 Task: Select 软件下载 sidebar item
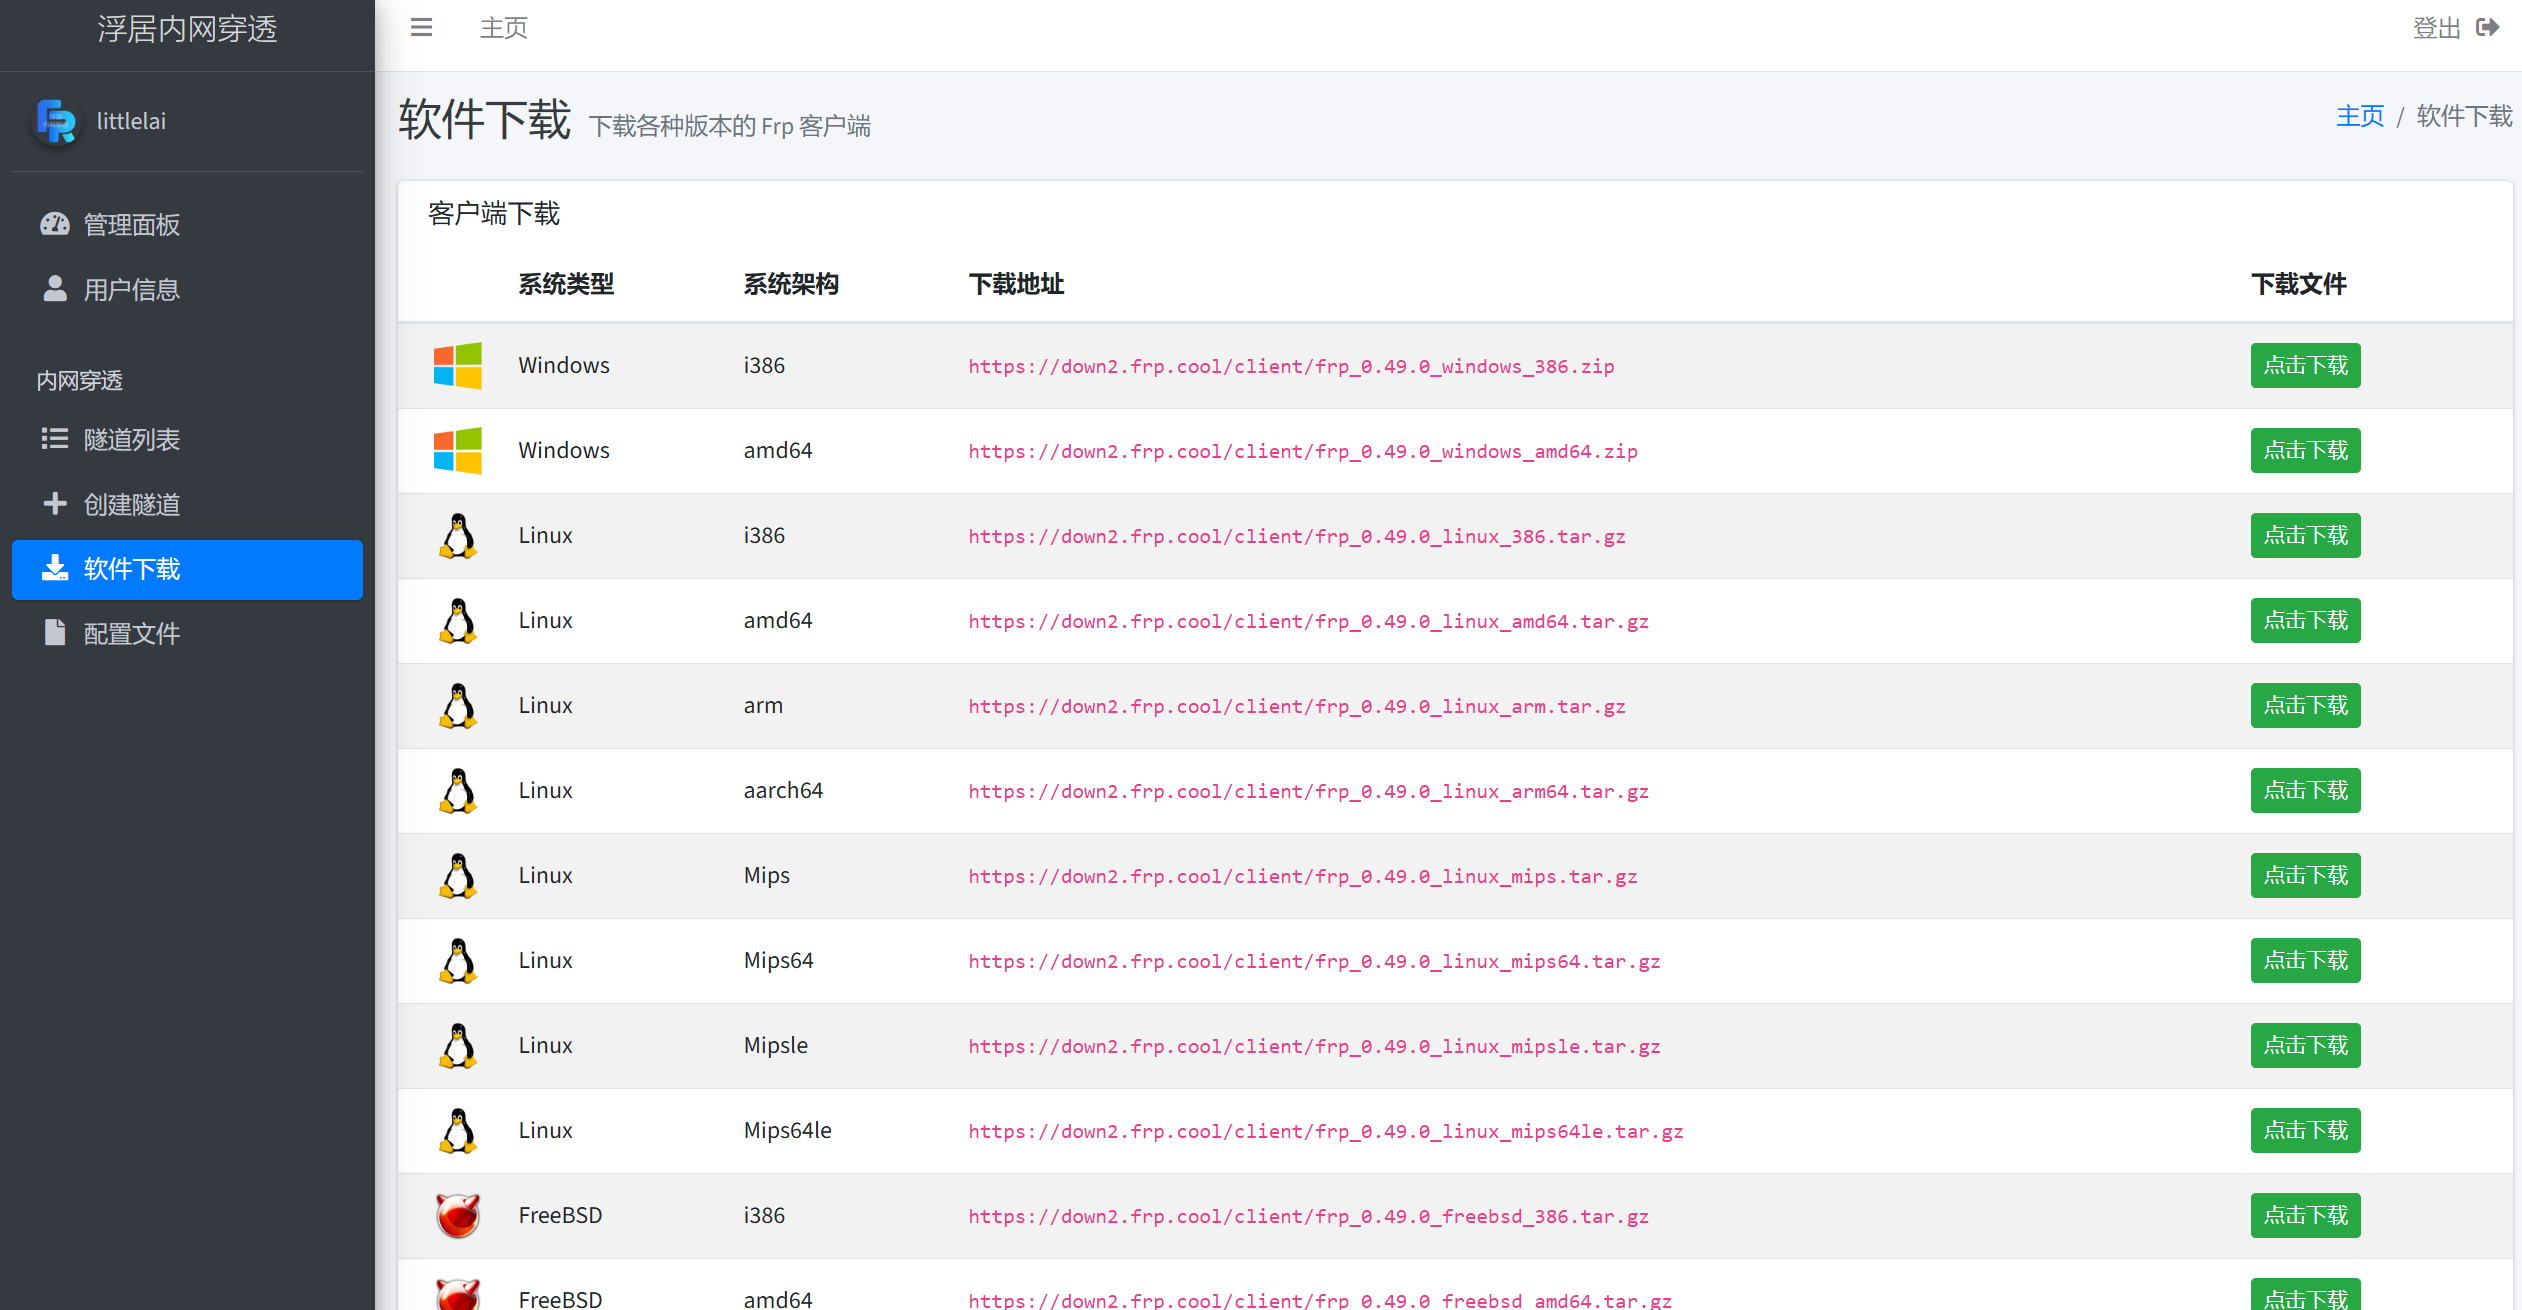coord(187,570)
